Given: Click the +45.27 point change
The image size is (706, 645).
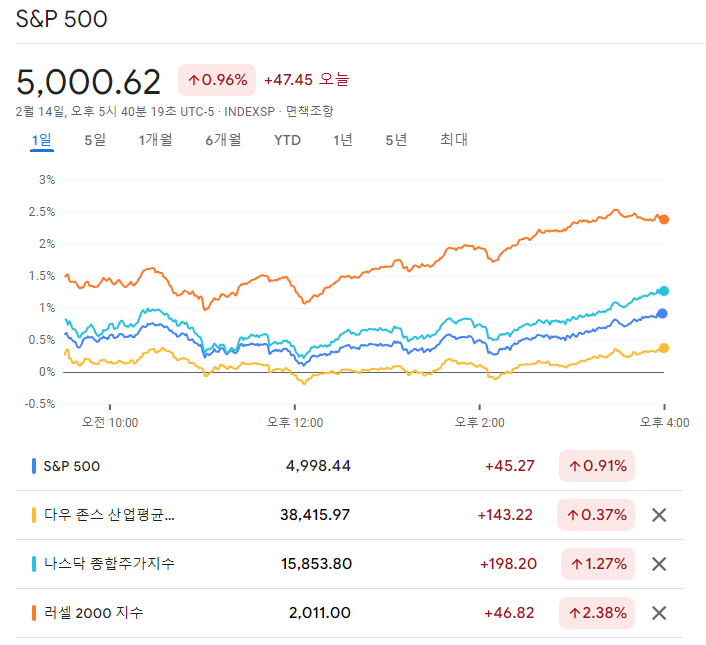Looking at the screenshot, I should pyautogui.click(x=510, y=466).
